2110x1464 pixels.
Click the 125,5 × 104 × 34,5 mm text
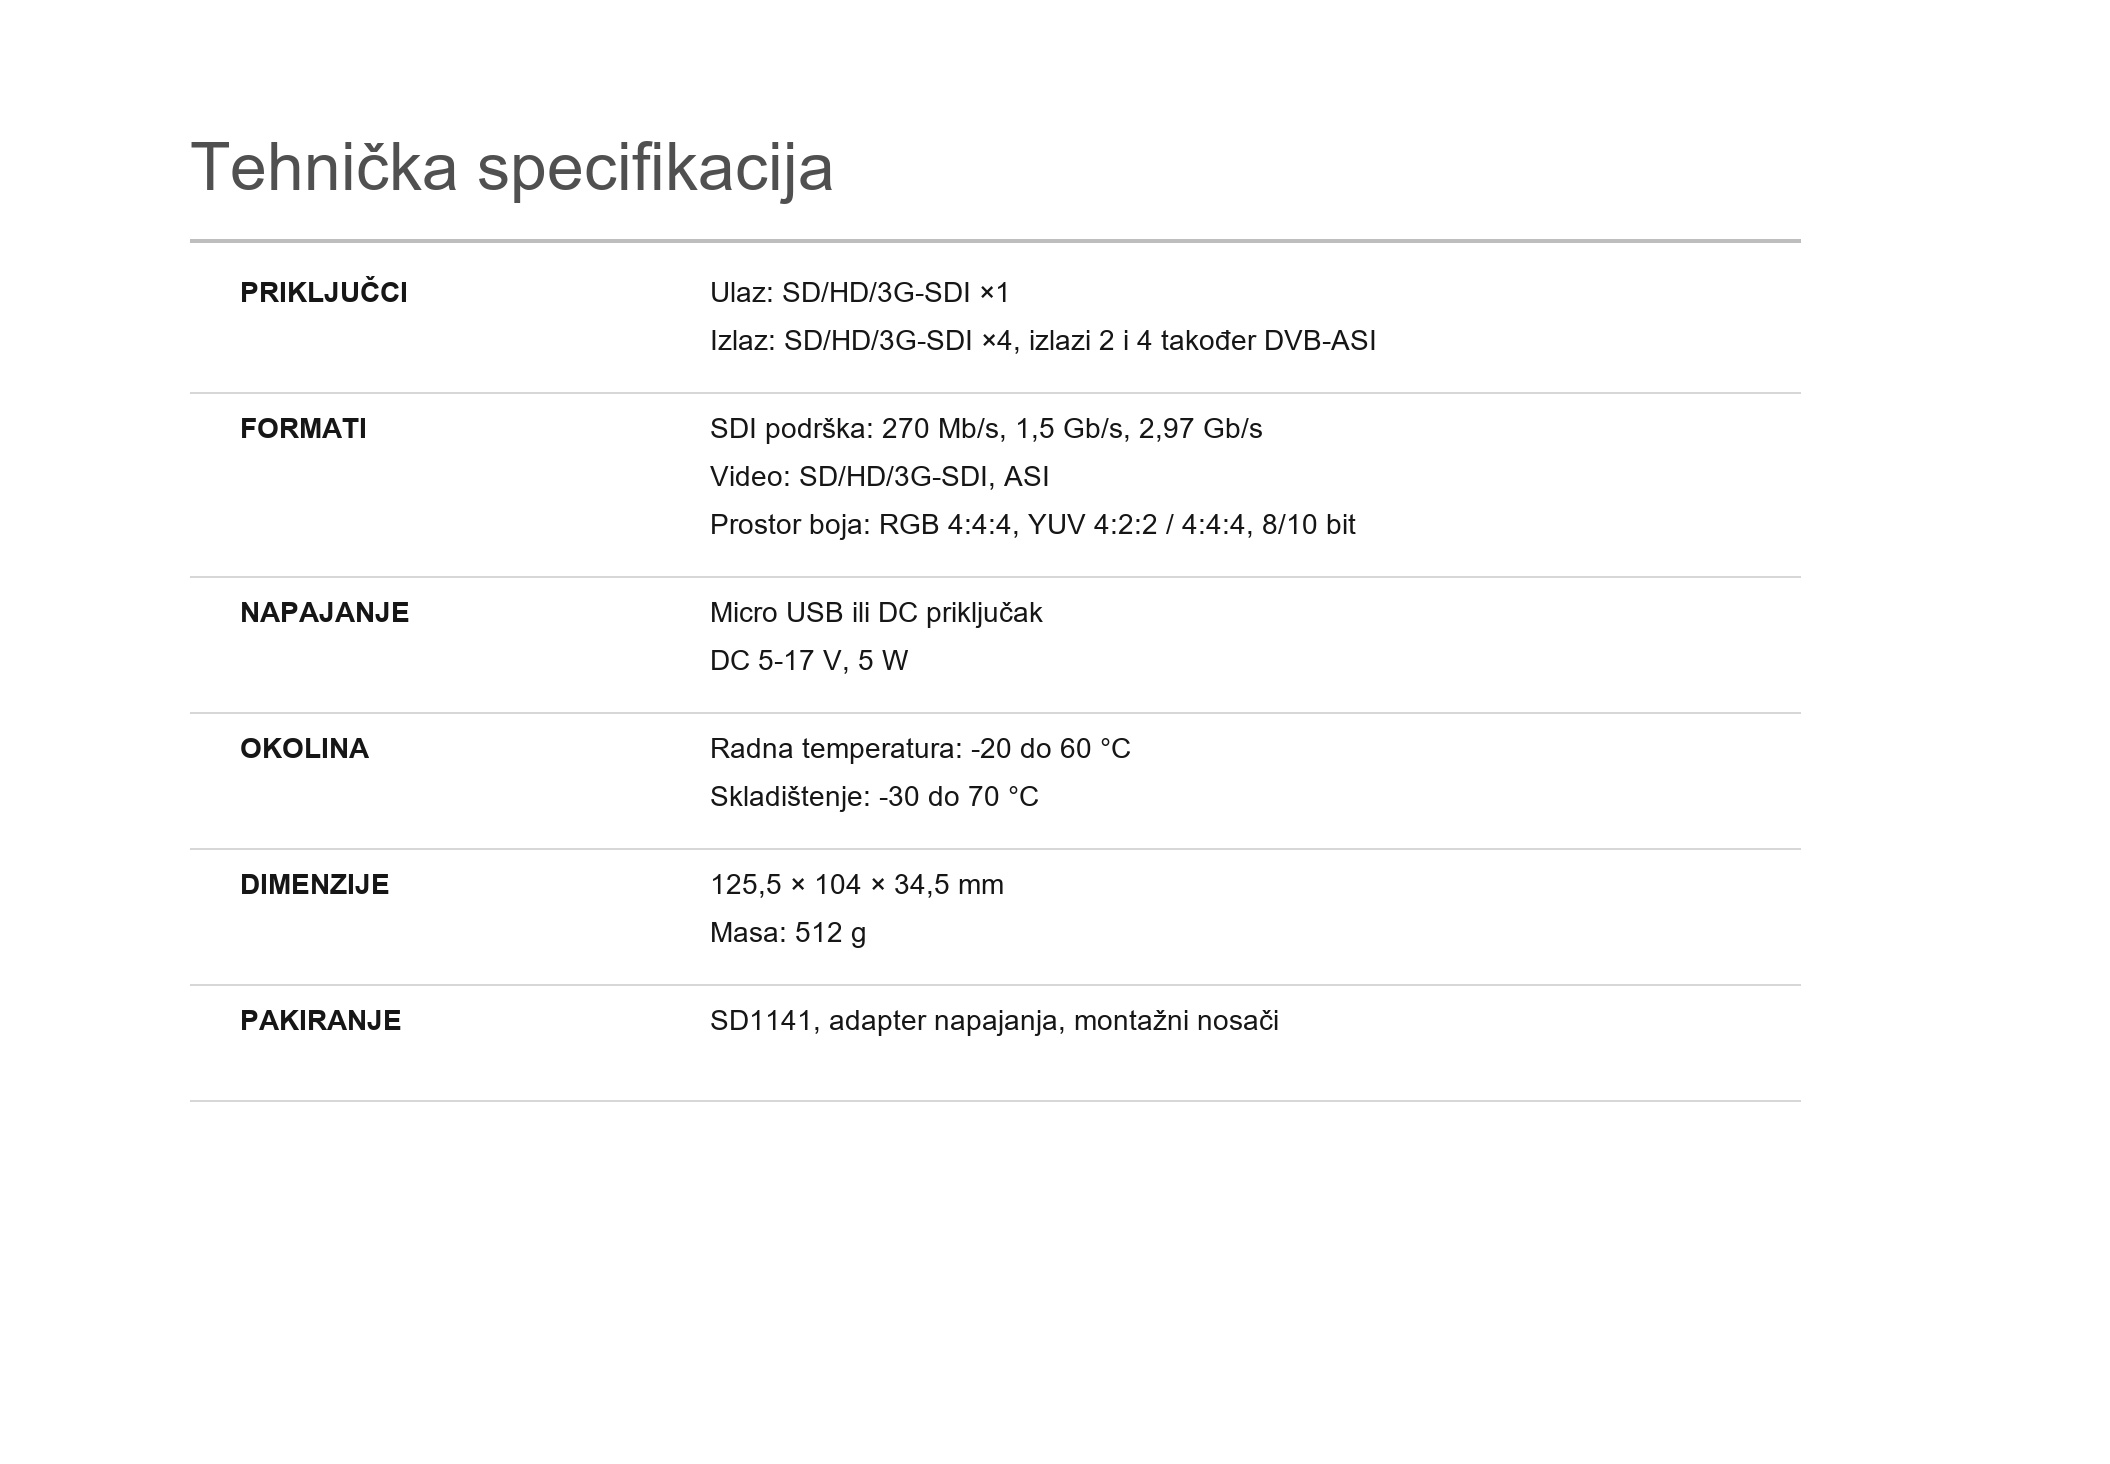tap(856, 885)
